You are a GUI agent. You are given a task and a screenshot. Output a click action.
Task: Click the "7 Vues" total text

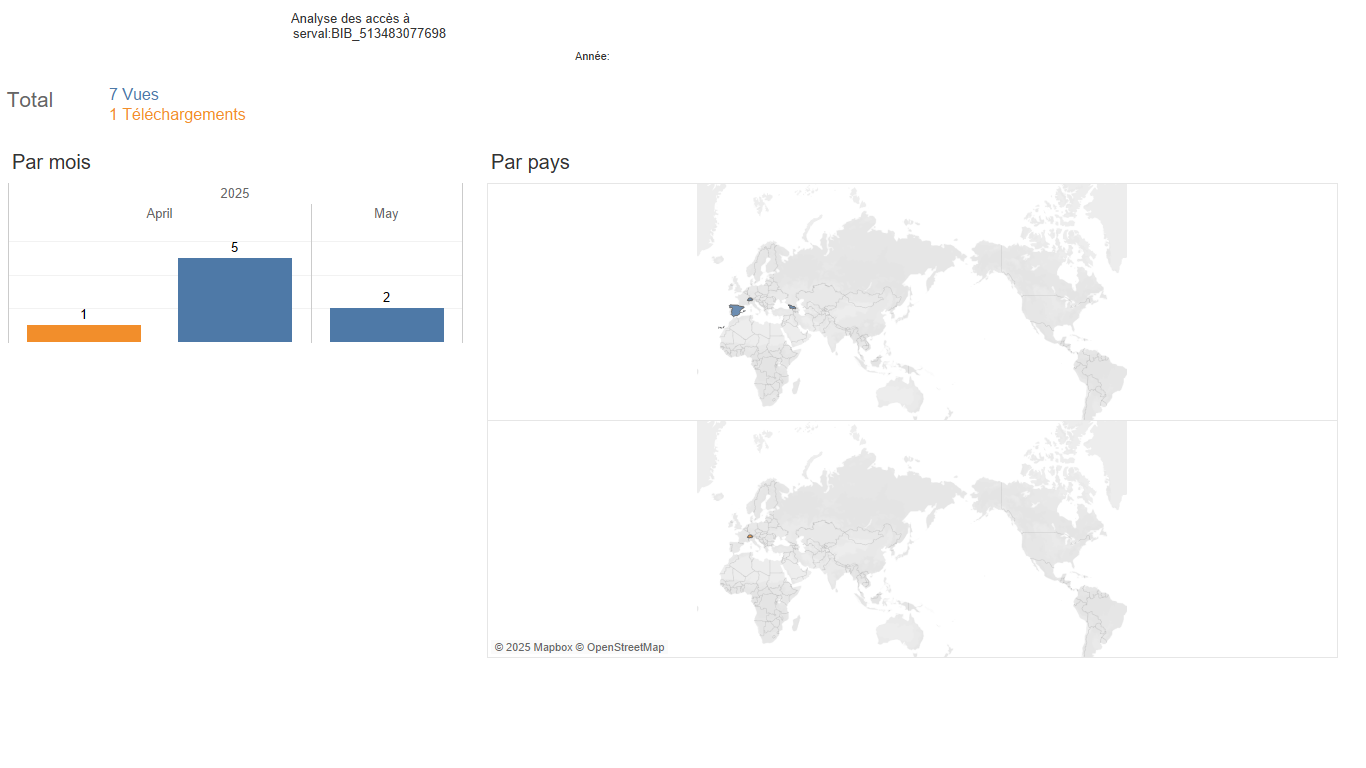coord(134,95)
